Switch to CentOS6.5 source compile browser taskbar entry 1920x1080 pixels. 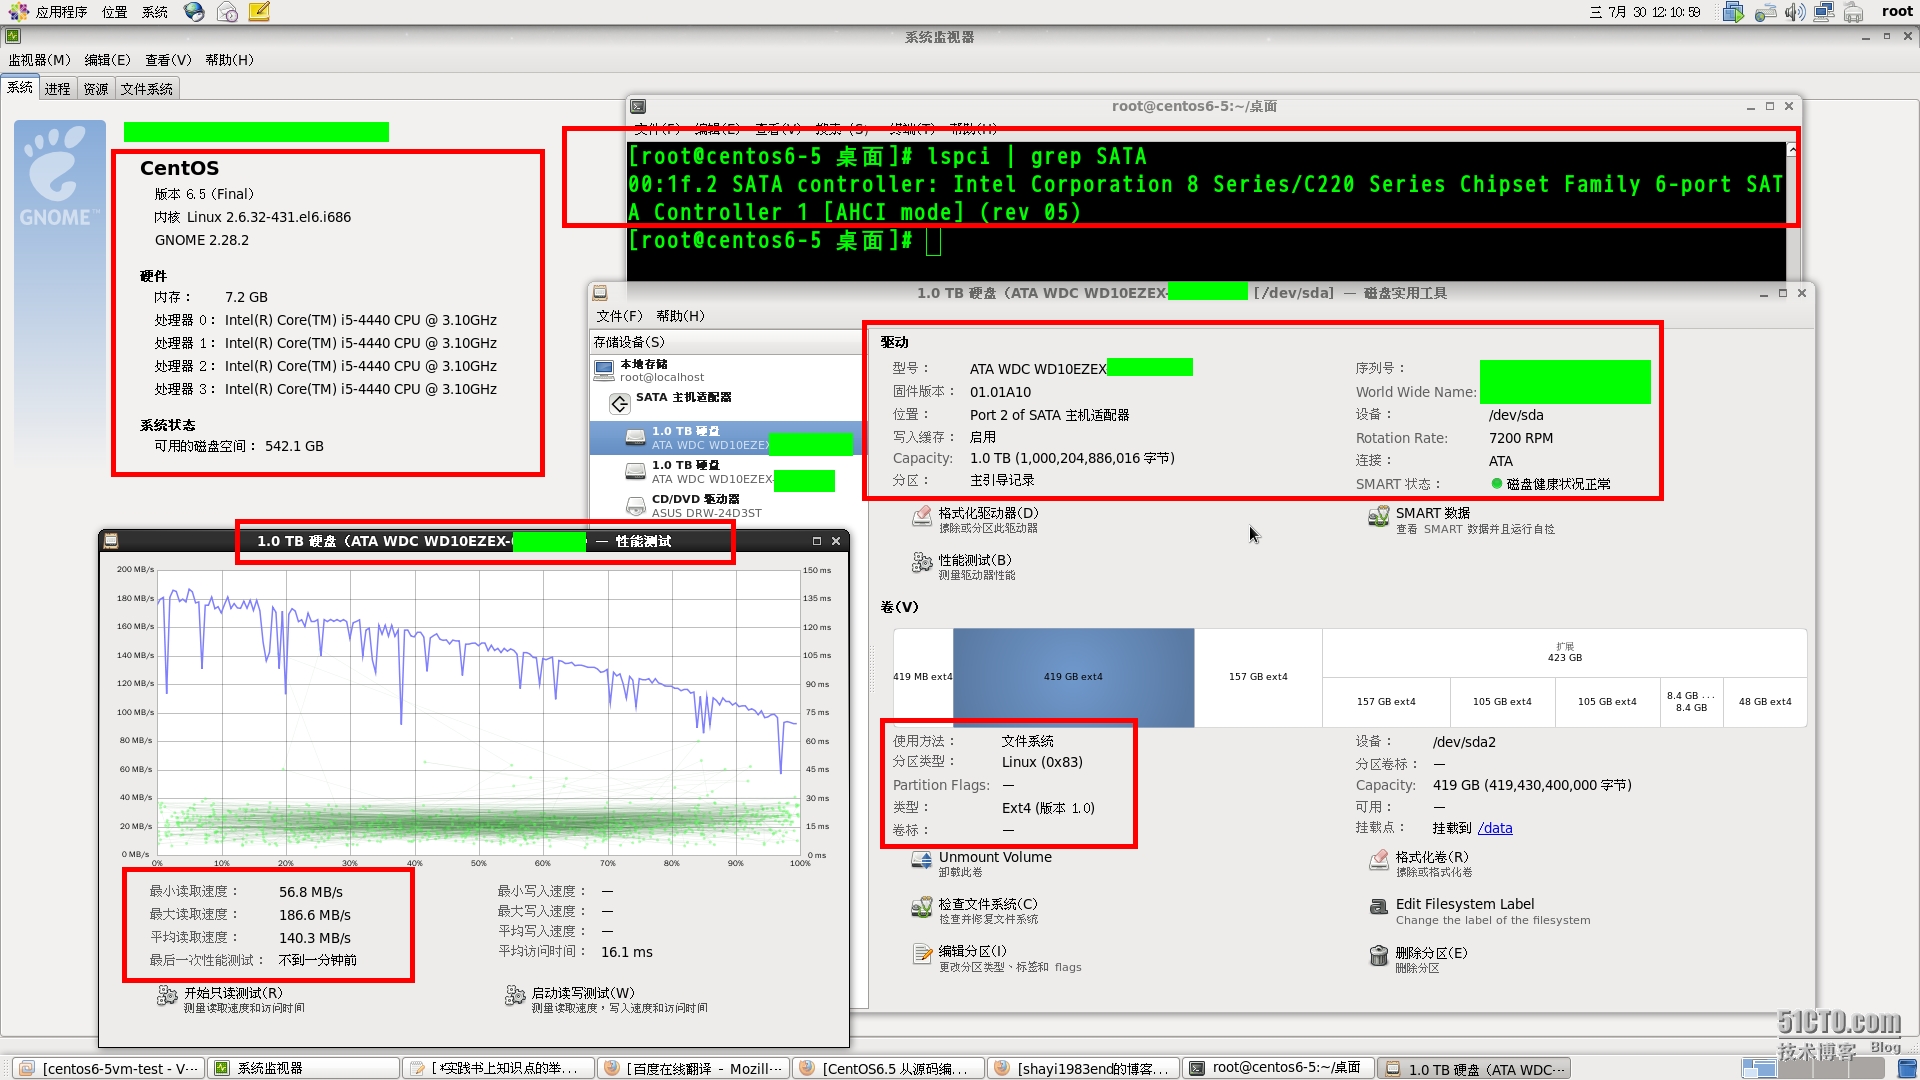click(888, 1068)
